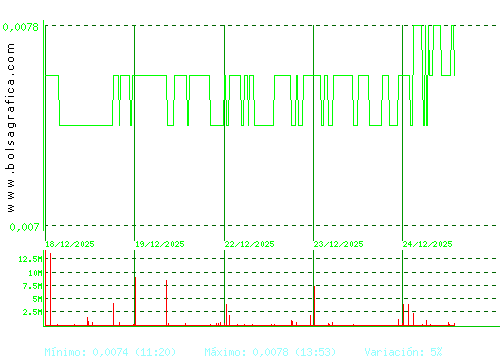Select the 12.5M volume axis label
The width and height of the screenshot is (500, 360).
click(x=30, y=259)
